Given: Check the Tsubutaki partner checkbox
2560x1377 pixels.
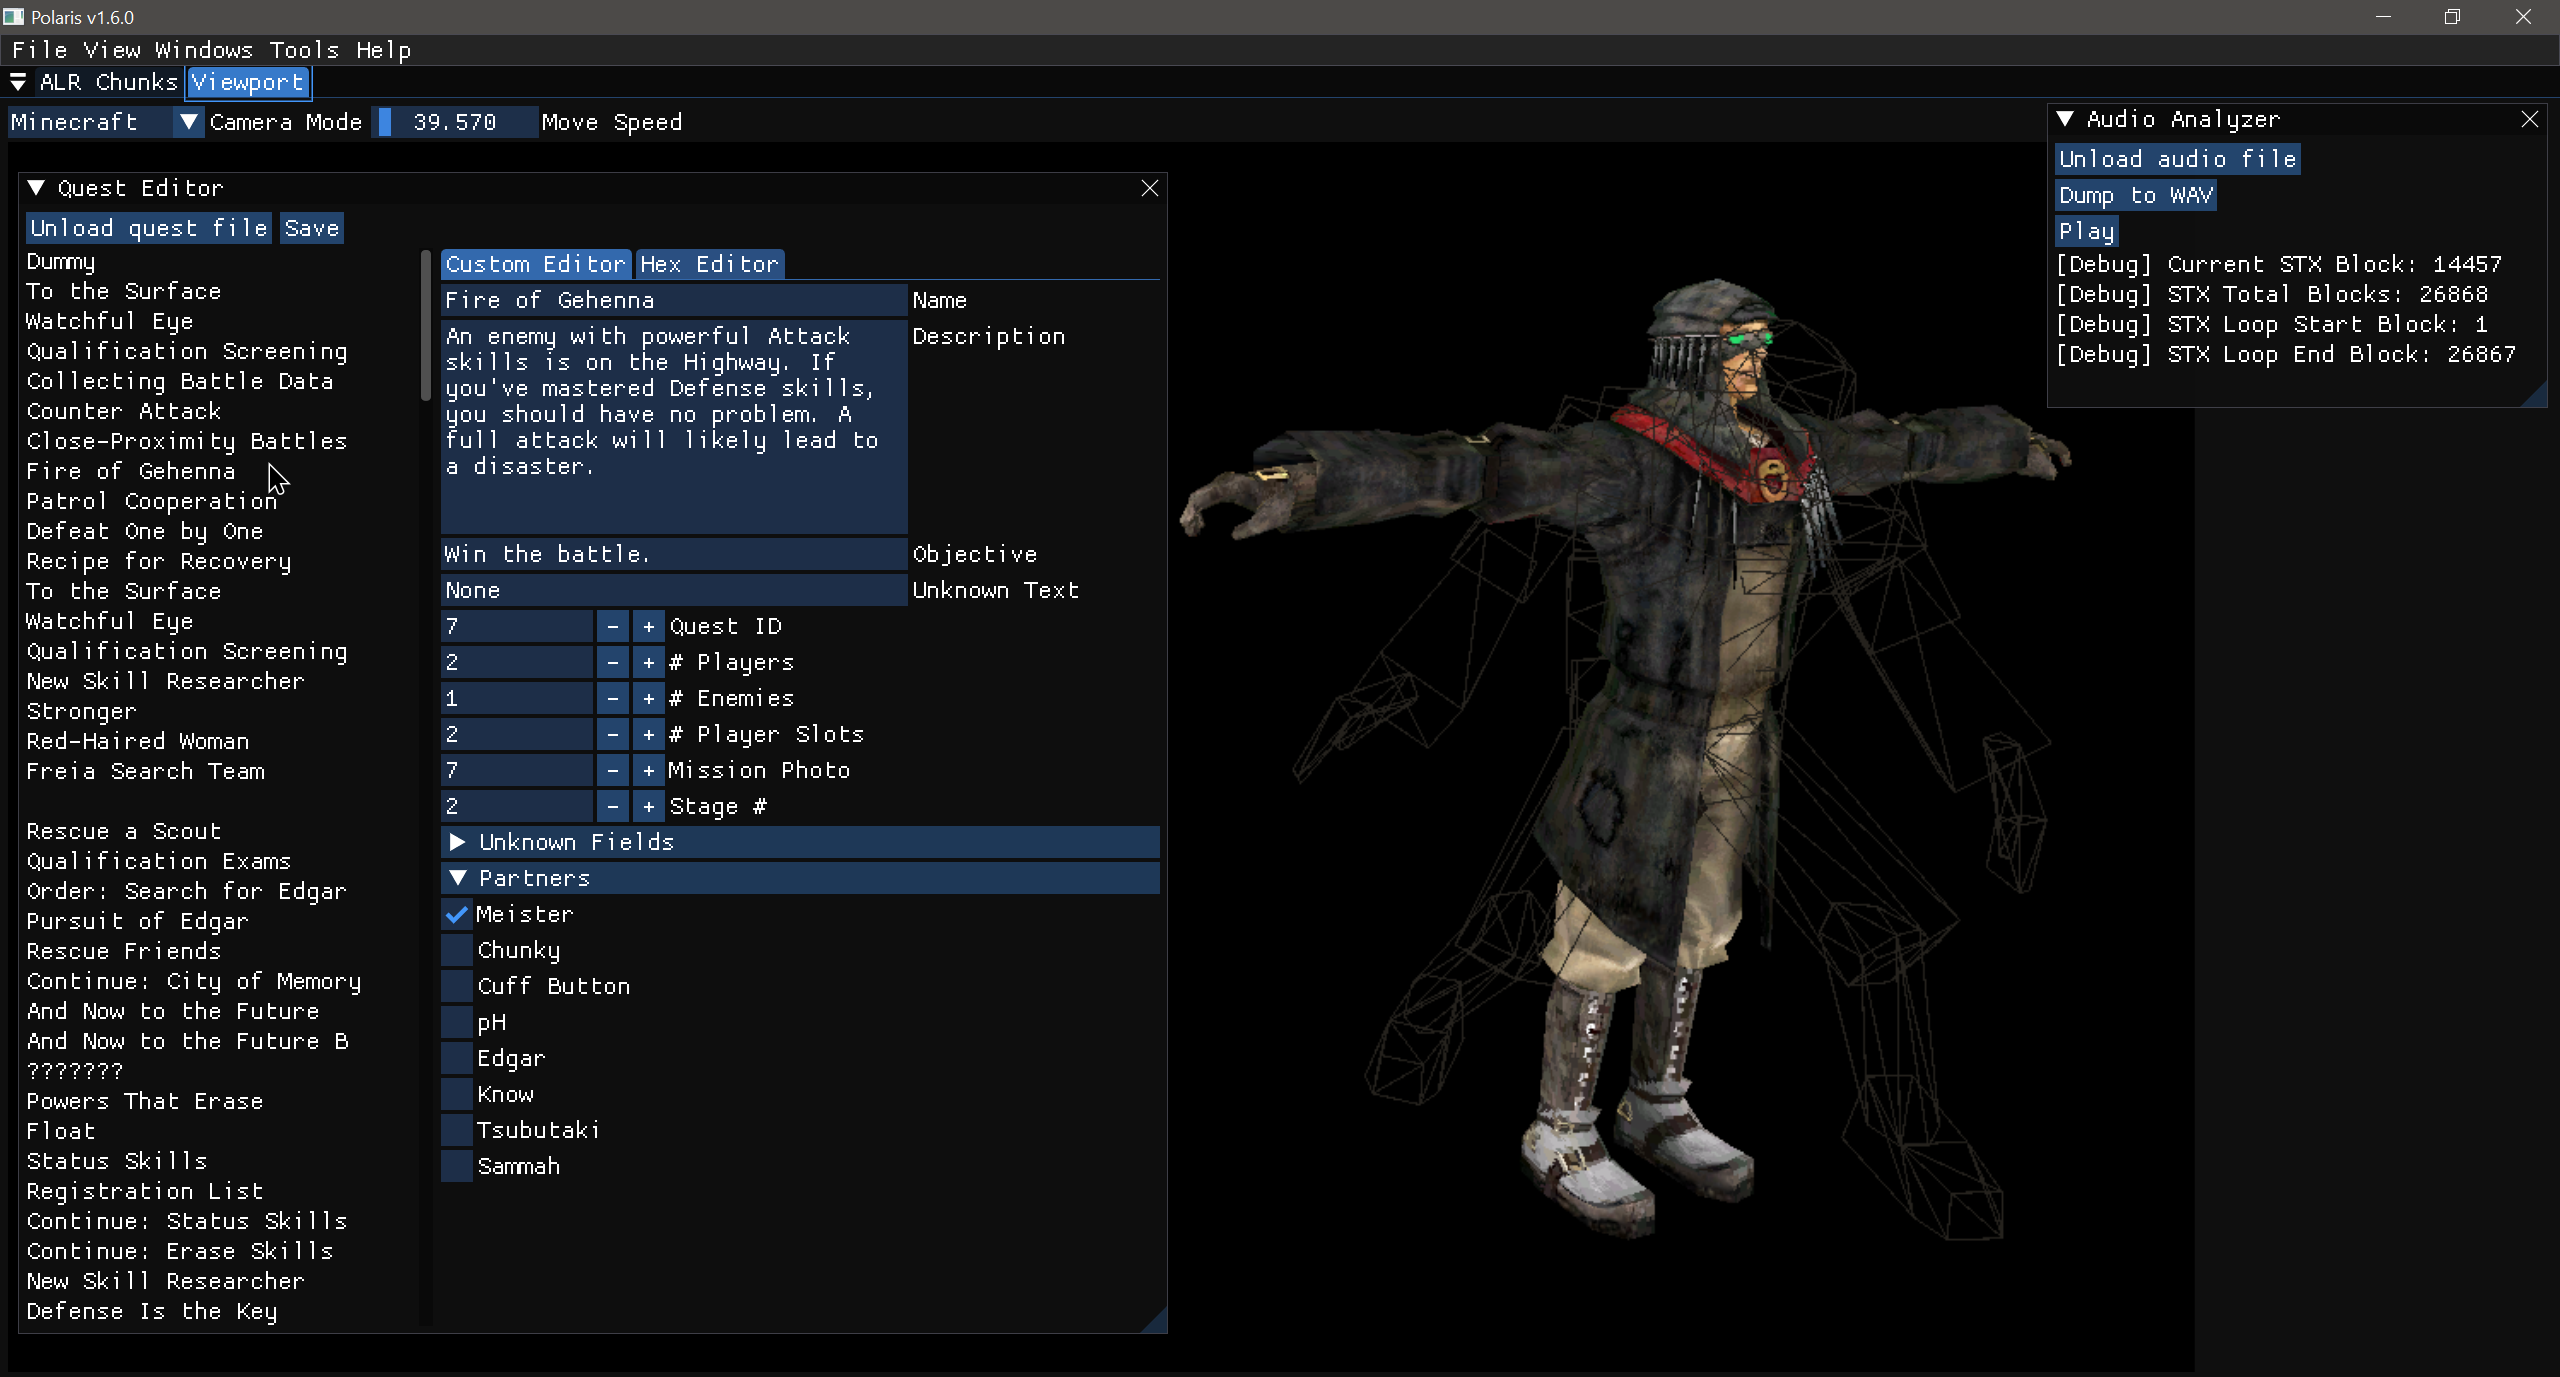Looking at the screenshot, I should tap(457, 1130).
